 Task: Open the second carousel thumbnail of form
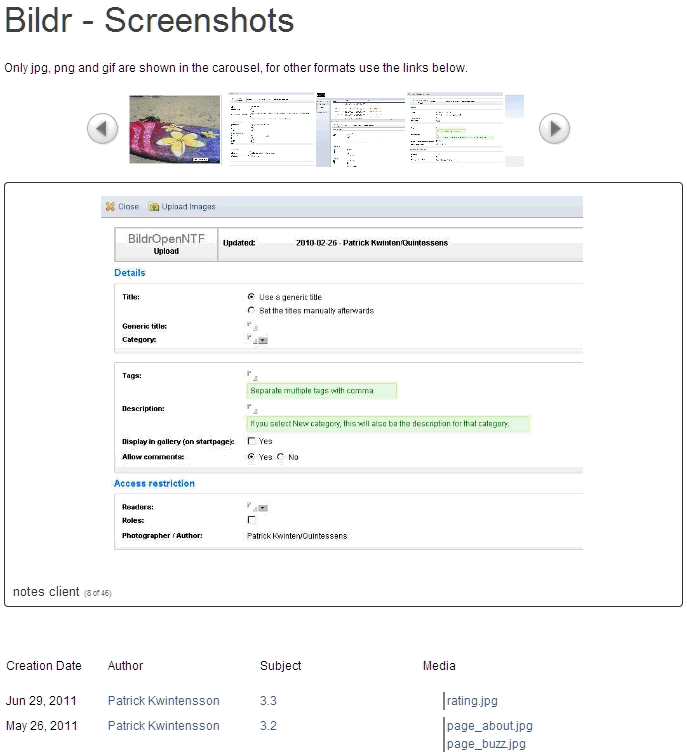[x=271, y=129]
